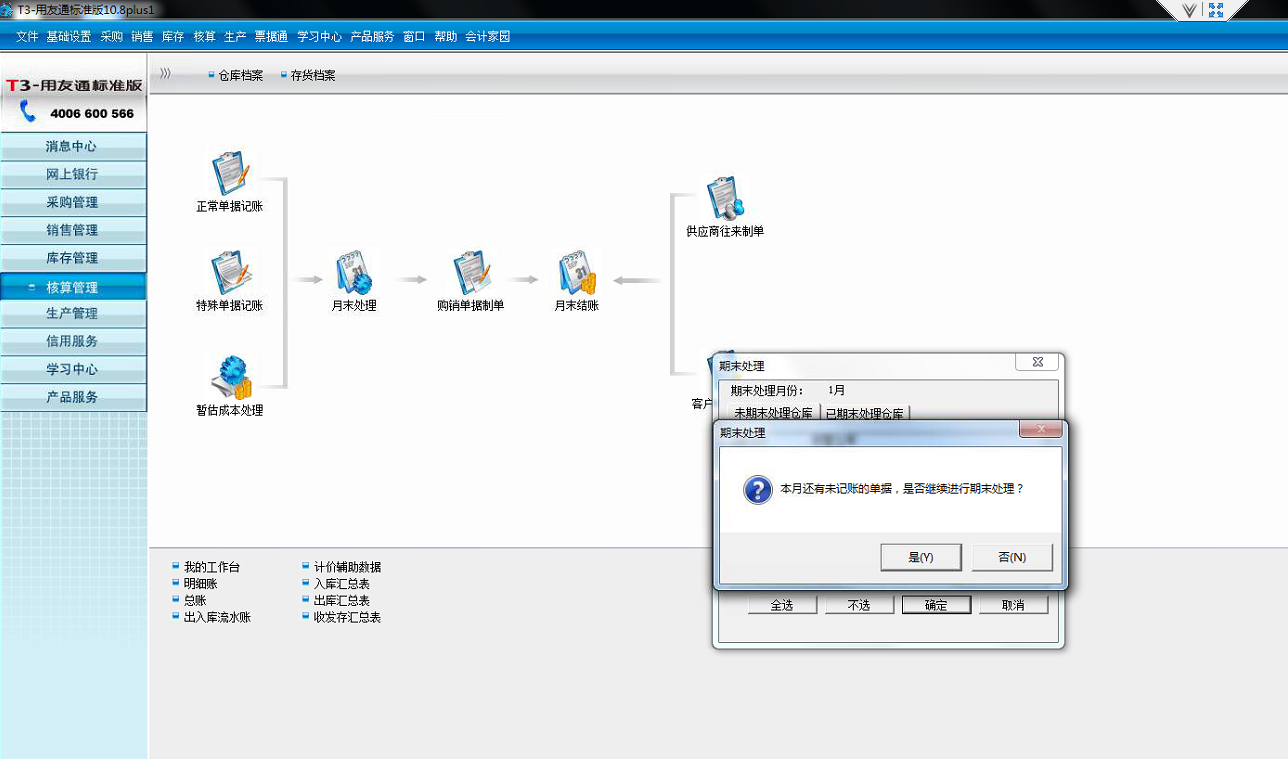Screen dimensions: 1288x759
Task: Select 库存管理 in the sidebar
Action: pyautogui.click(x=73, y=258)
